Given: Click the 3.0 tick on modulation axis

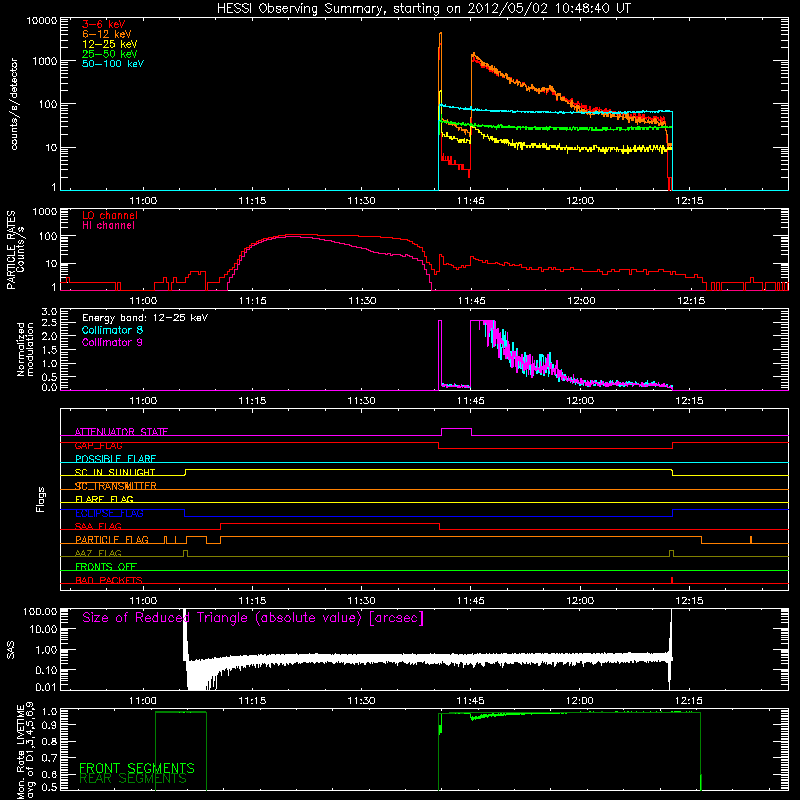Looking at the screenshot, I should (49, 311).
